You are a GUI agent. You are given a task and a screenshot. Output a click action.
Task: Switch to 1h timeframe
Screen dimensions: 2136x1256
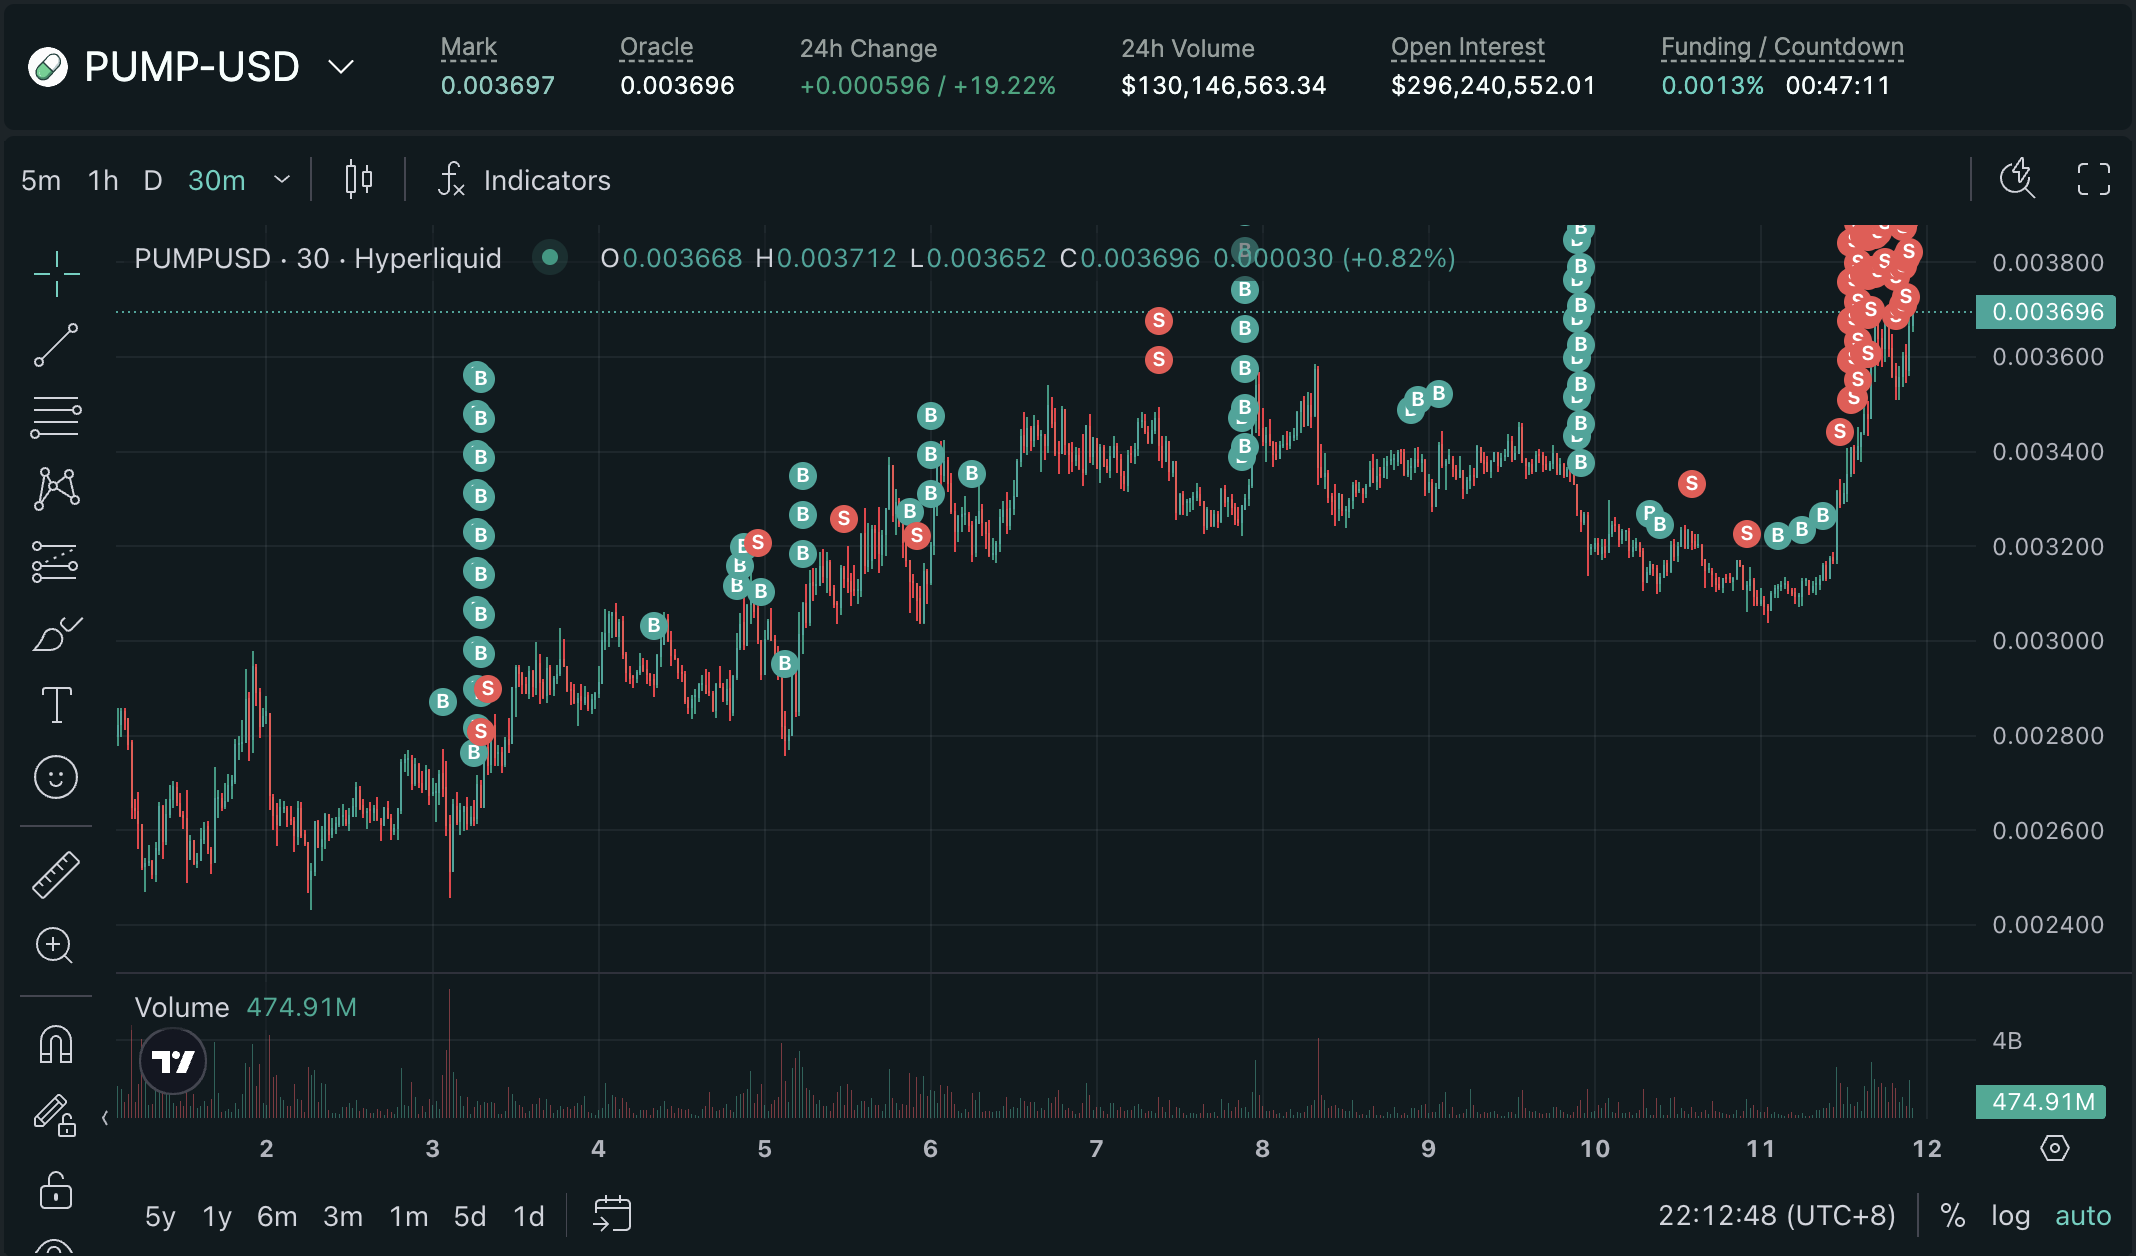point(103,180)
